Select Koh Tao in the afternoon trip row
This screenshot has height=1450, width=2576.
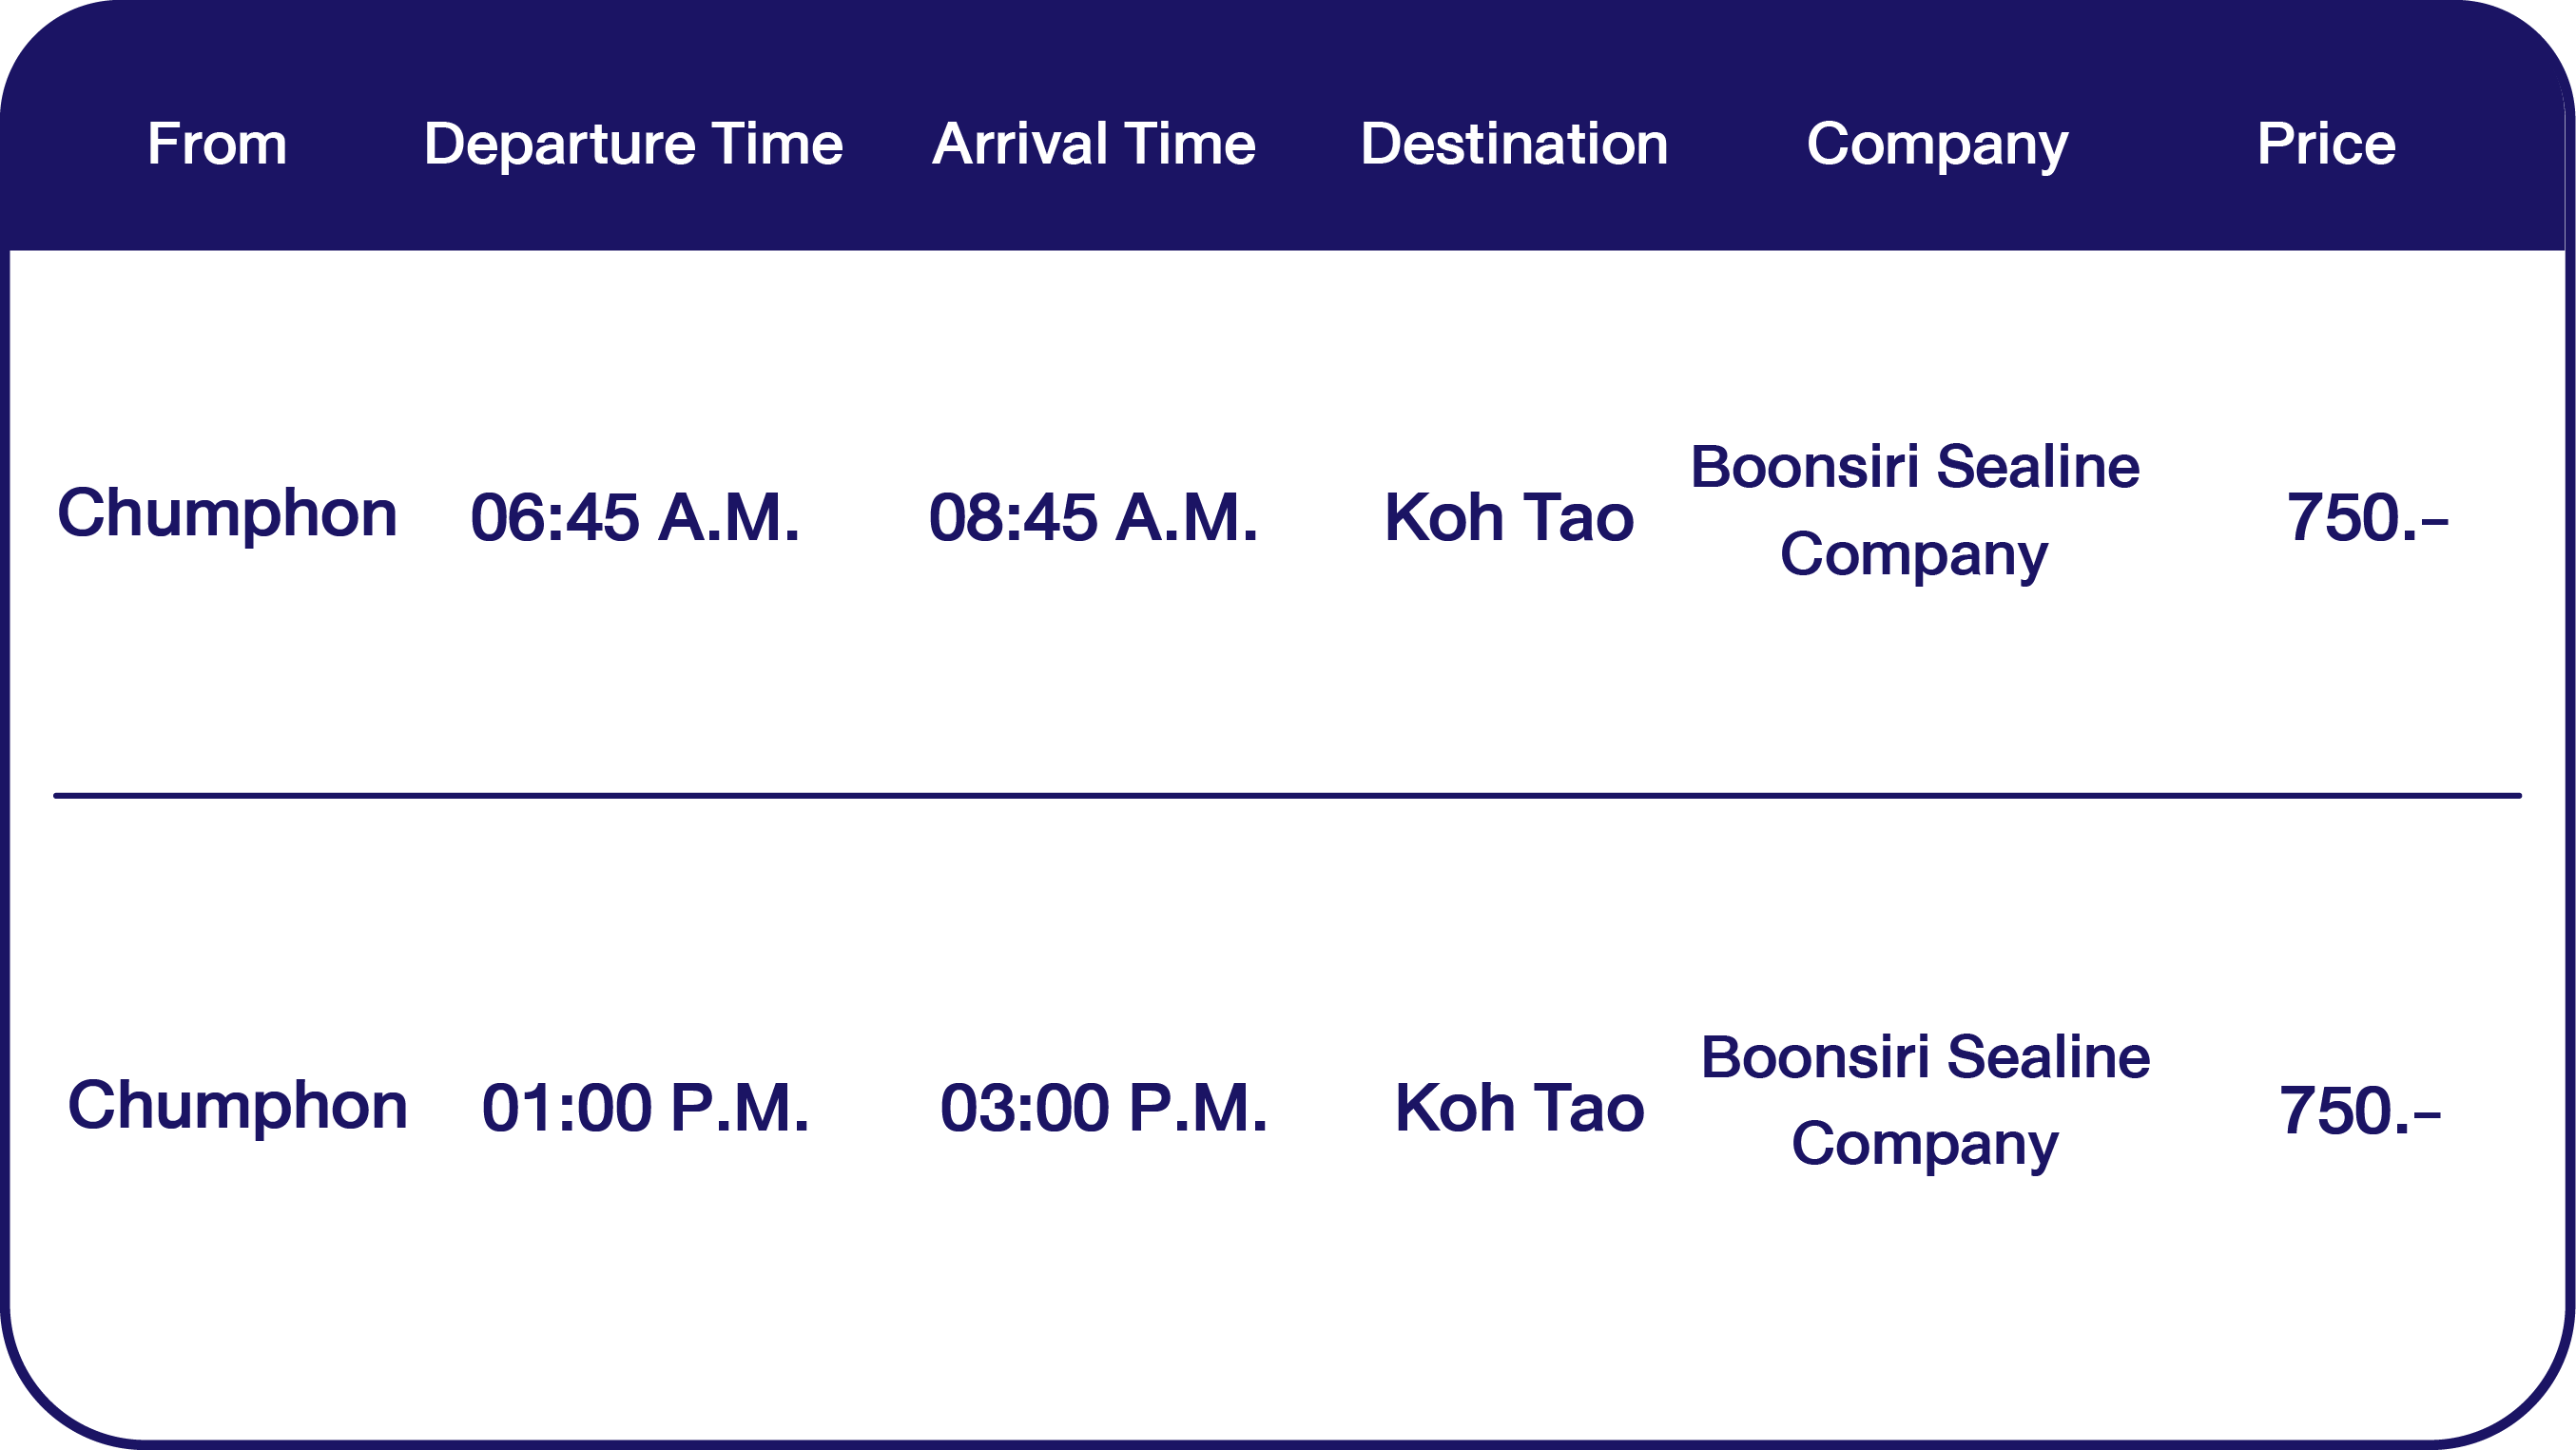coord(1519,1109)
